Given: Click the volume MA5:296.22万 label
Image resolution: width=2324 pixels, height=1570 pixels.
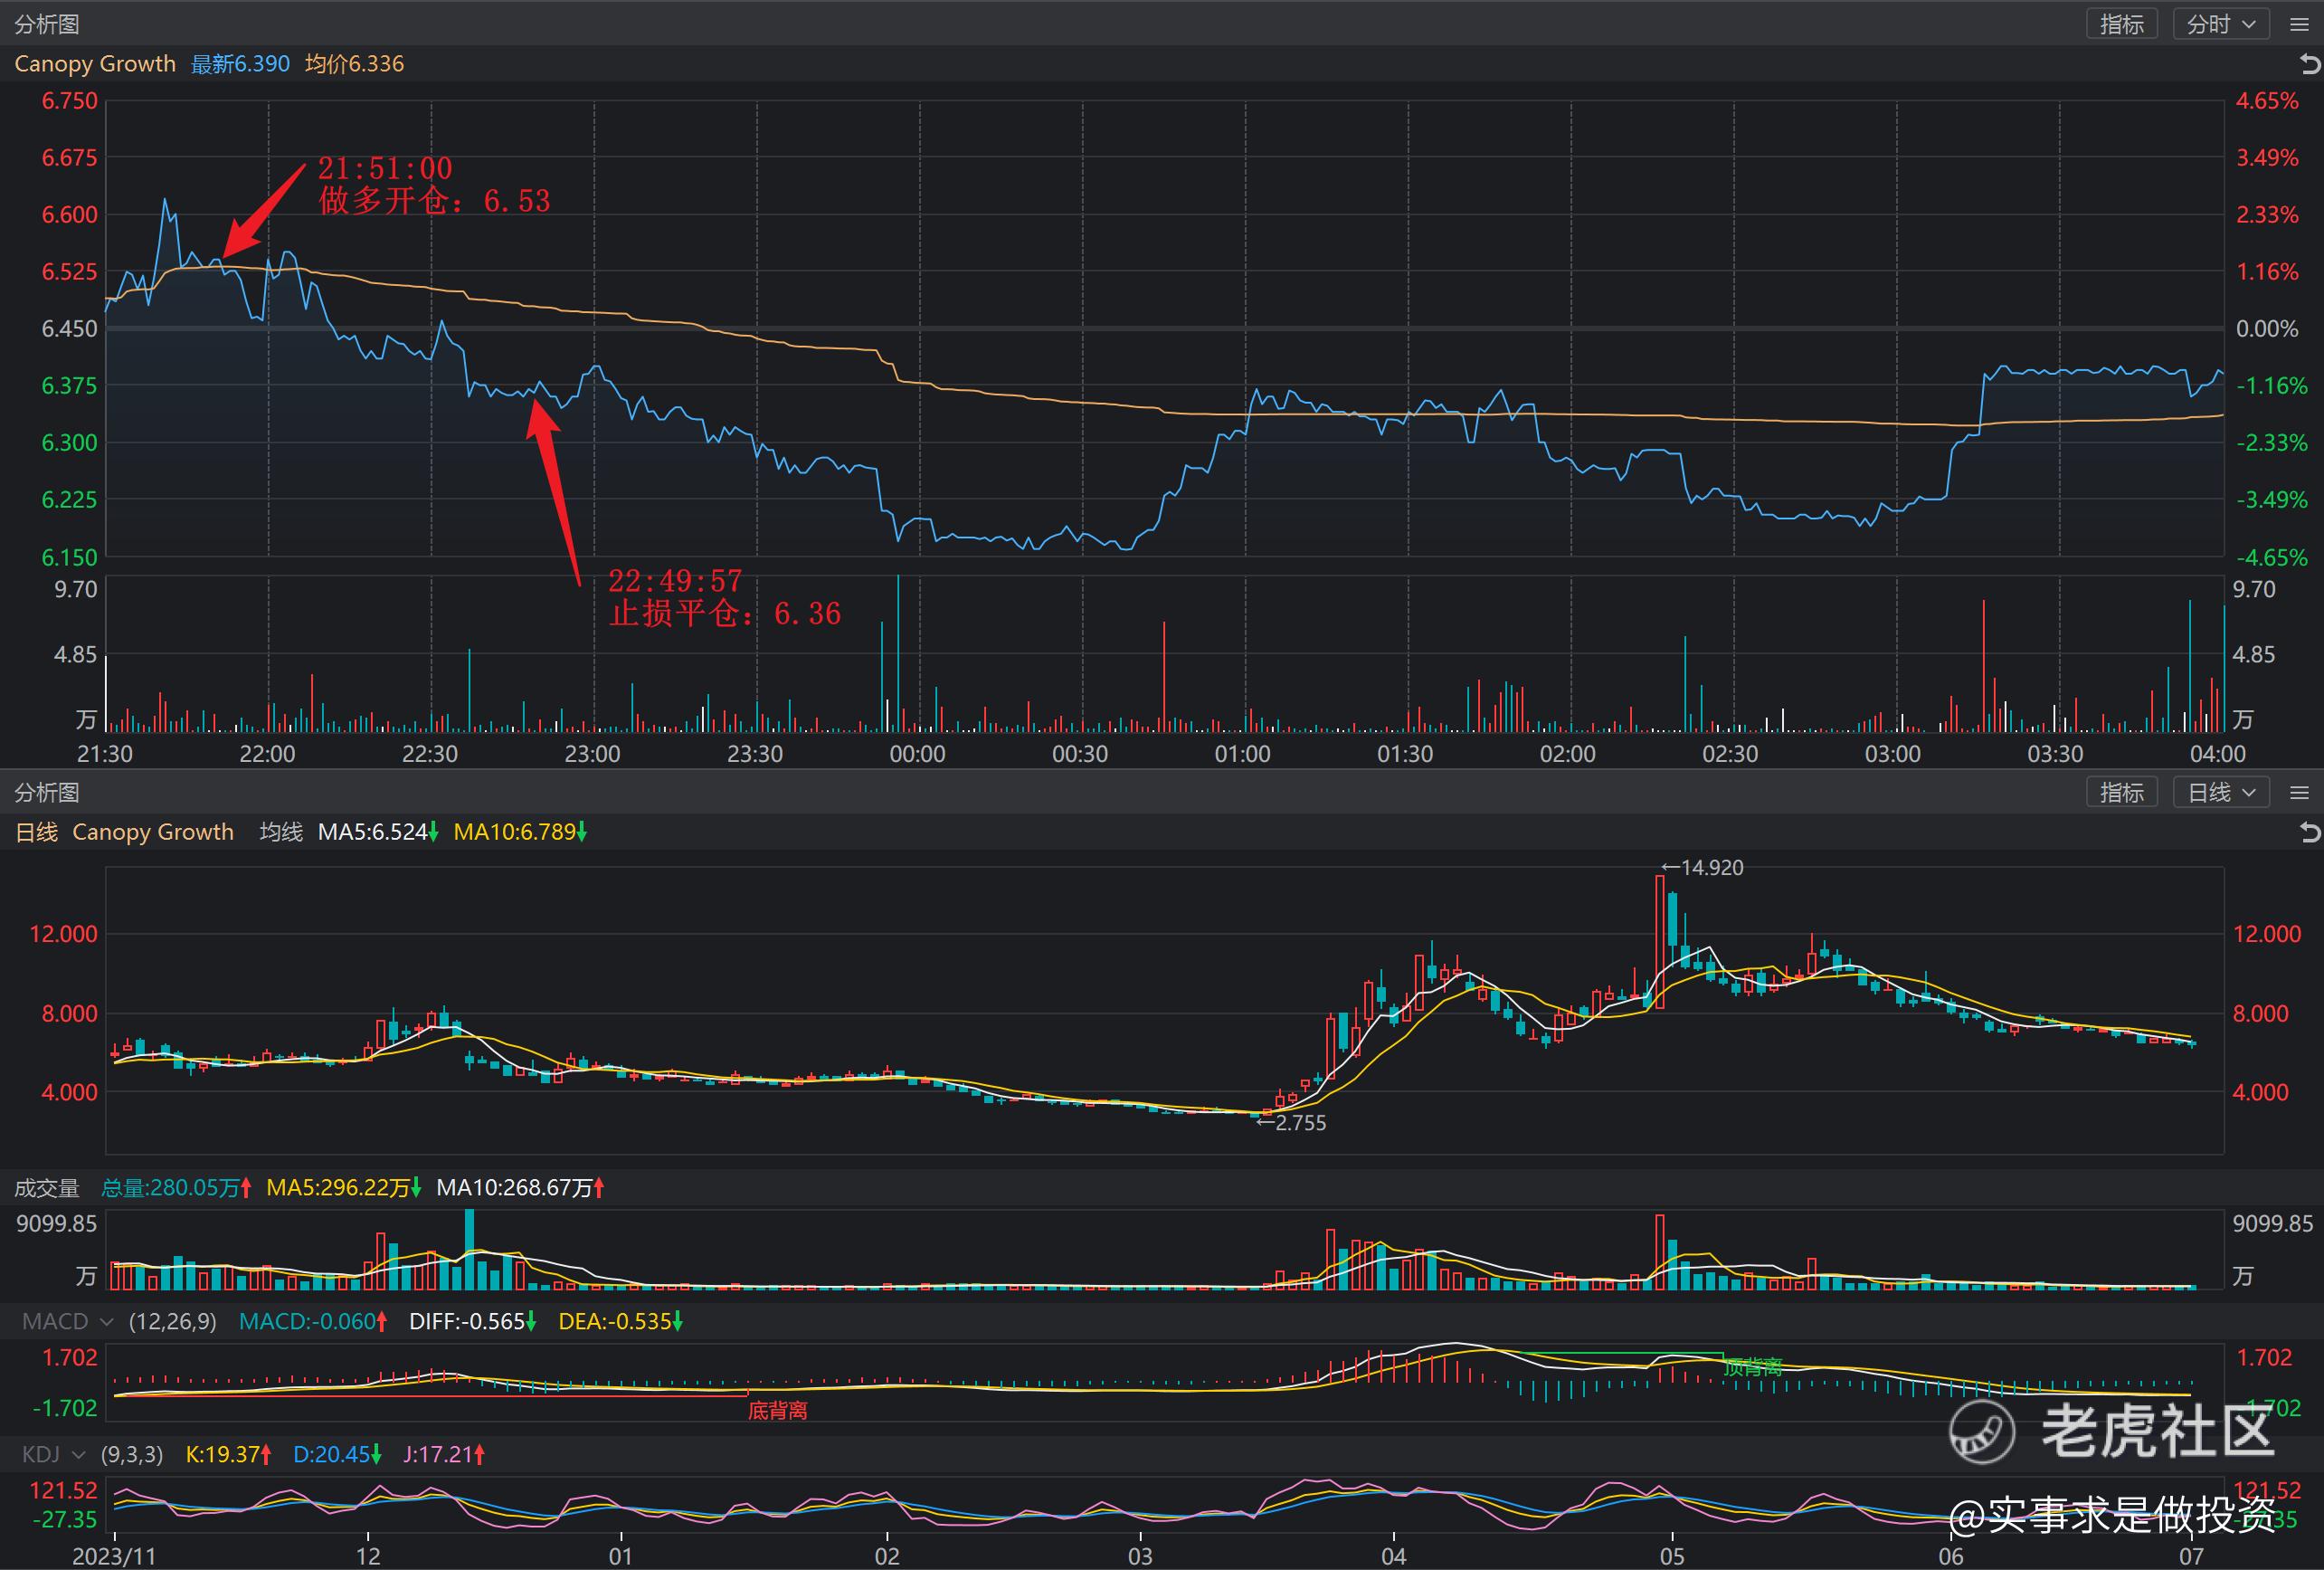Looking at the screenshot, I should tap(344, 1188).
